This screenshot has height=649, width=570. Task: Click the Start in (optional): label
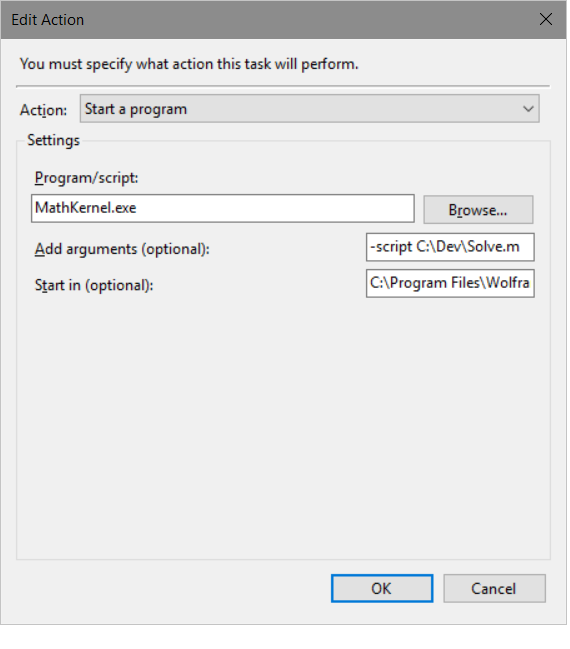94,285
